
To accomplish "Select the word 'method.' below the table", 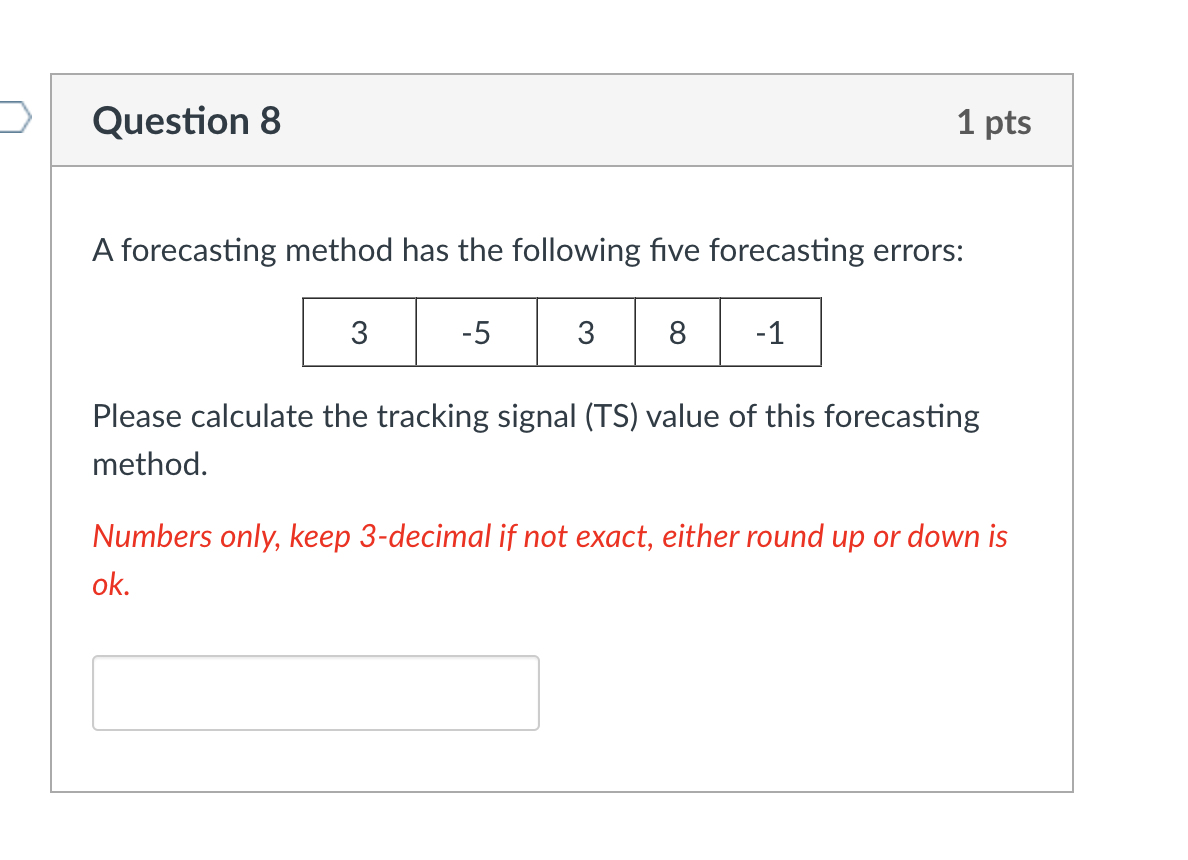I will tap(148, 464).
